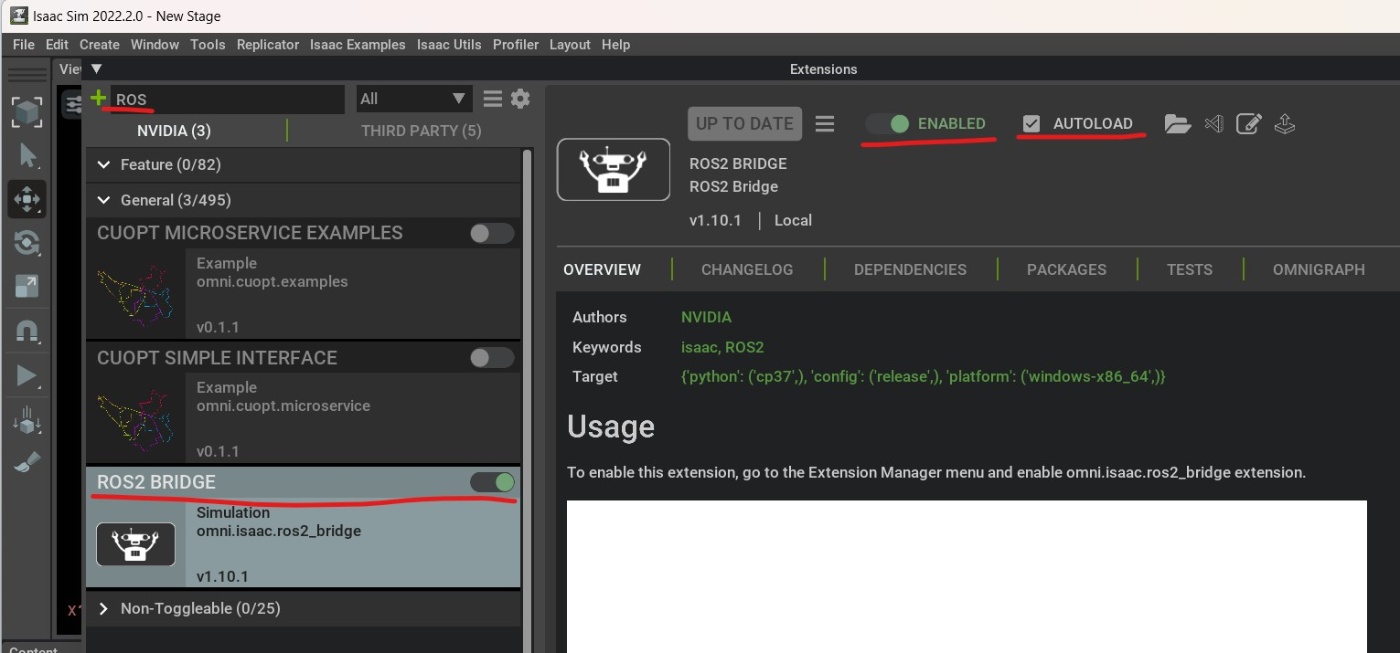Click the physics drop tool icon
This screenshot has width=1400, height=653.
tap(27, 420)
